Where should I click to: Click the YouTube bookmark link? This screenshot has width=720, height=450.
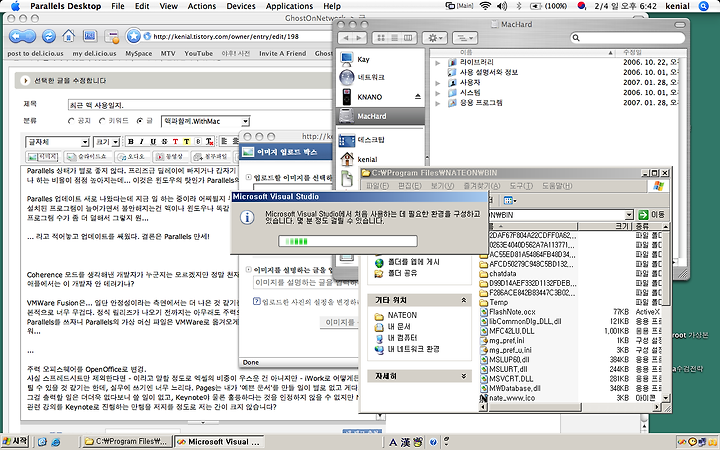[198, 53]
